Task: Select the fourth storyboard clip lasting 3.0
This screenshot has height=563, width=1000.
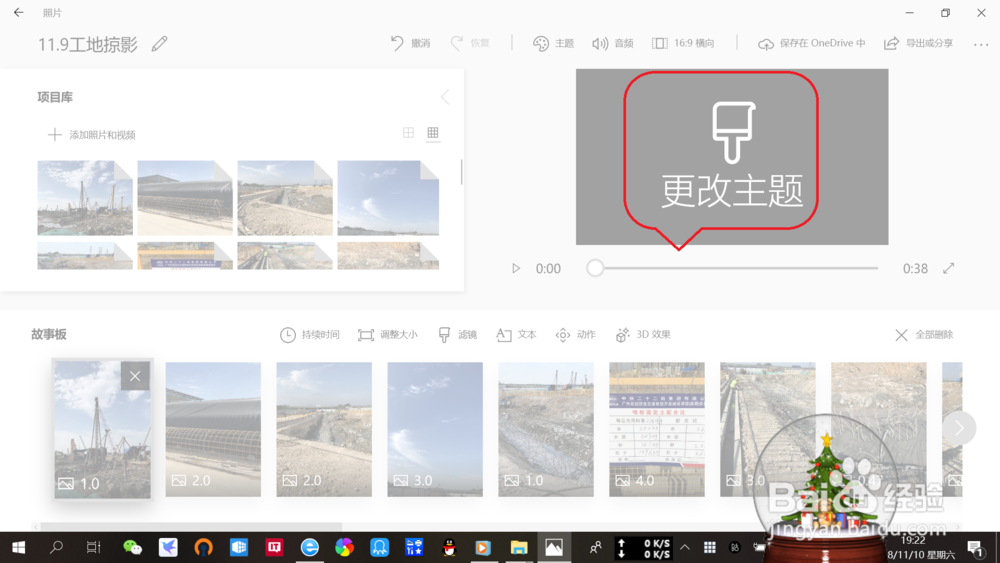Action: (435, 429)
